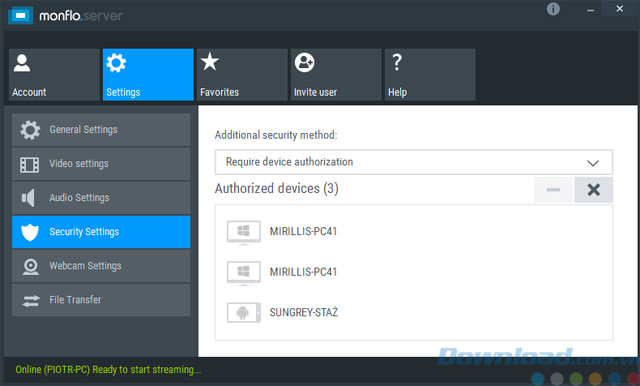The width and height of the screenshot is (640, 386).
Task: Open the Invite user tab
Action: pos(336,75)
